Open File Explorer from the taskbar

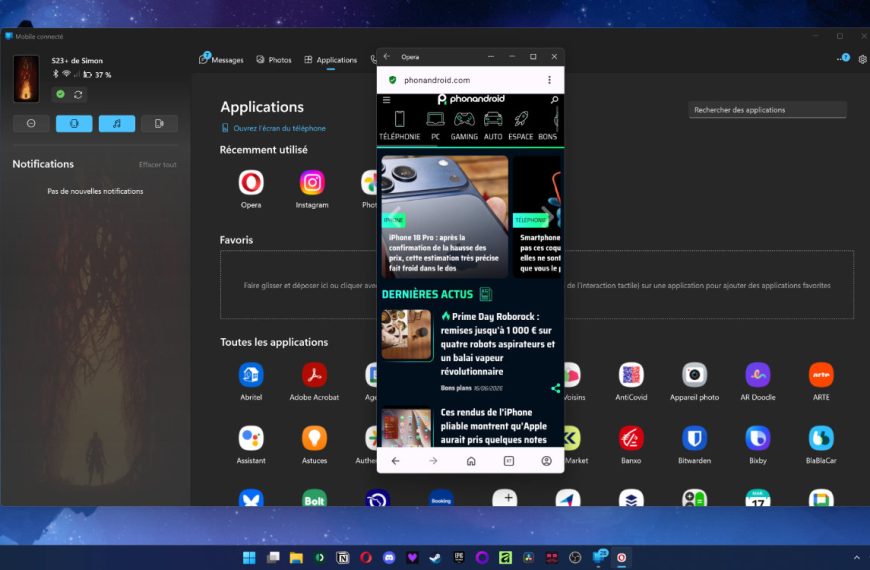pyautogui.click(x=296, y=557)
